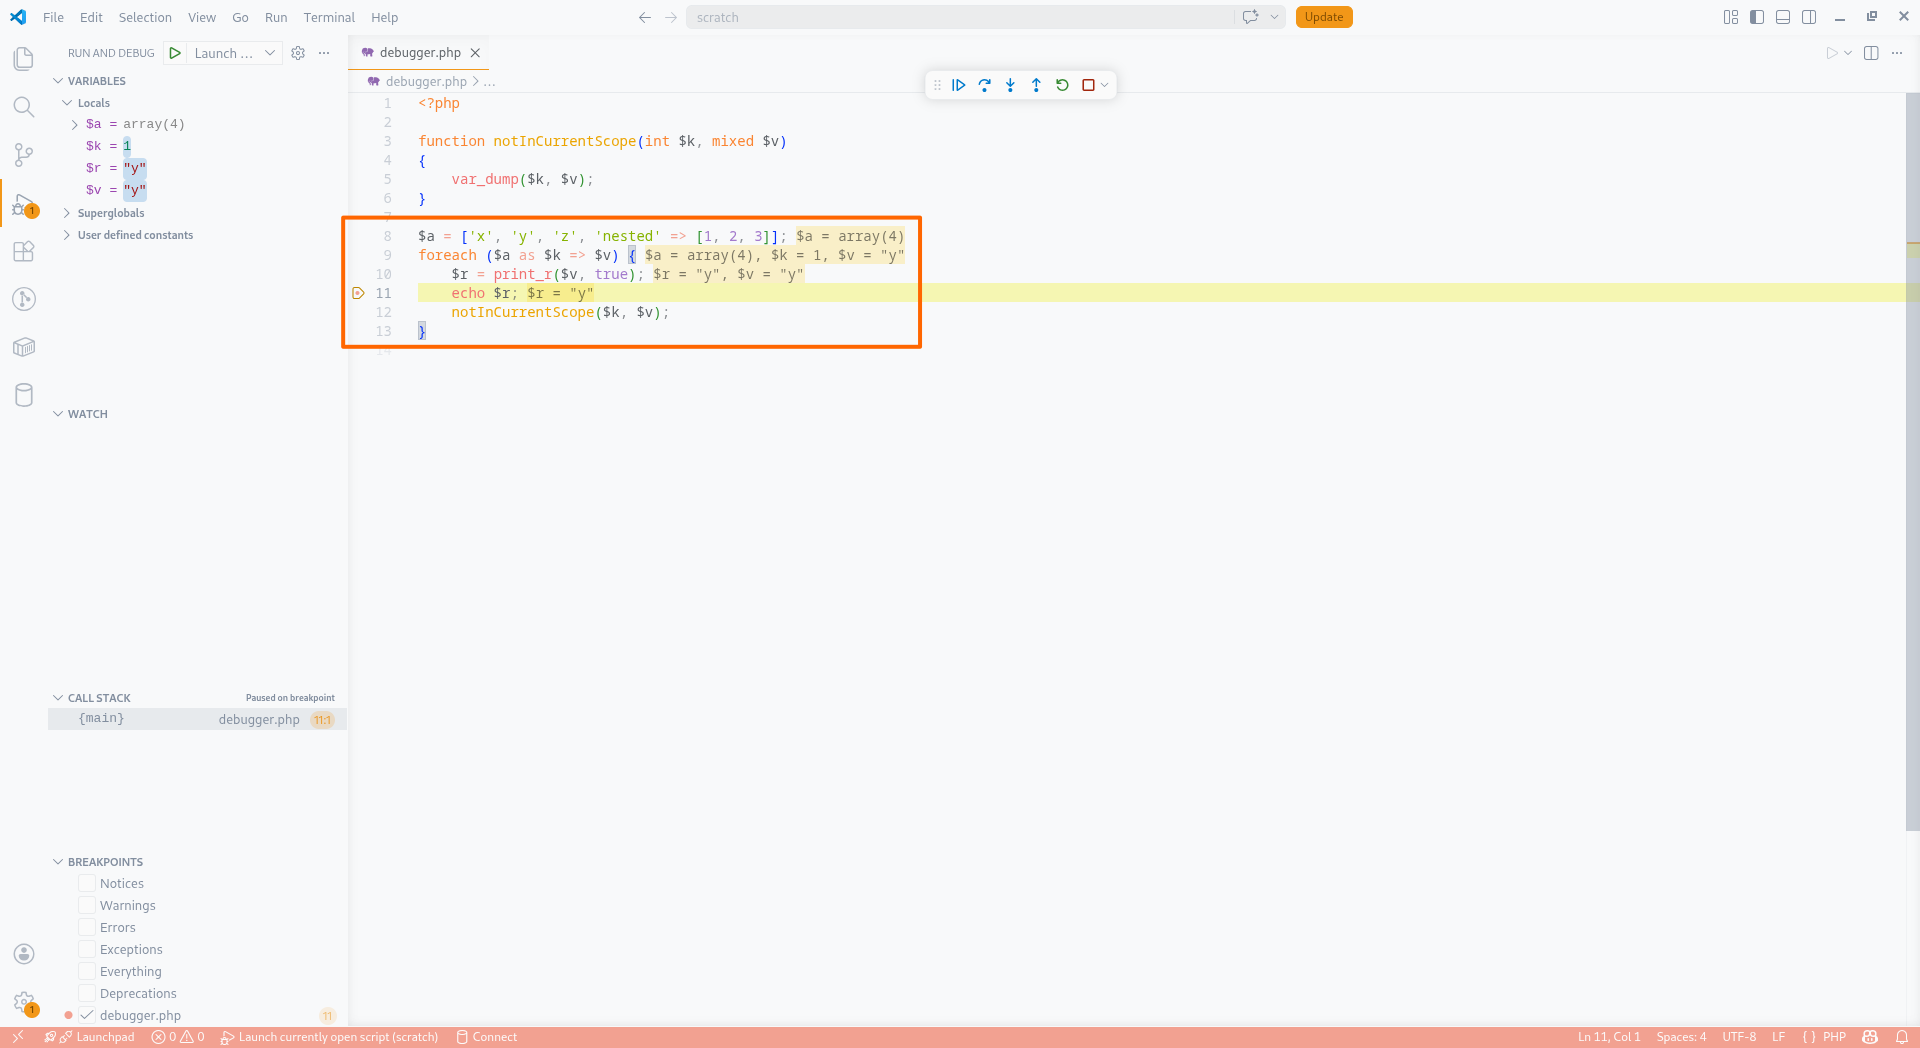Toggle the Errors breakpoint checkbox
The height and width of the screenshot is (1048, 1920).
[x=87, y=927]
